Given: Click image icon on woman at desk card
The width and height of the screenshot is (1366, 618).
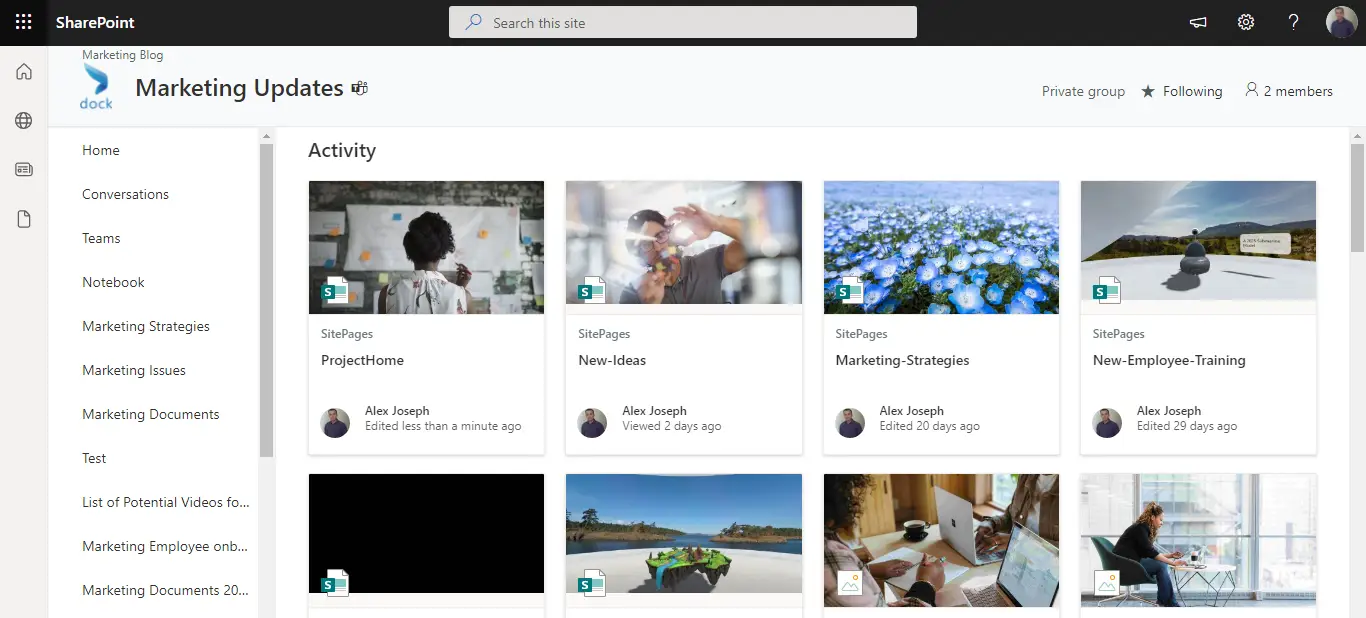Looking at the screenshot, I should coord(1107,583).
